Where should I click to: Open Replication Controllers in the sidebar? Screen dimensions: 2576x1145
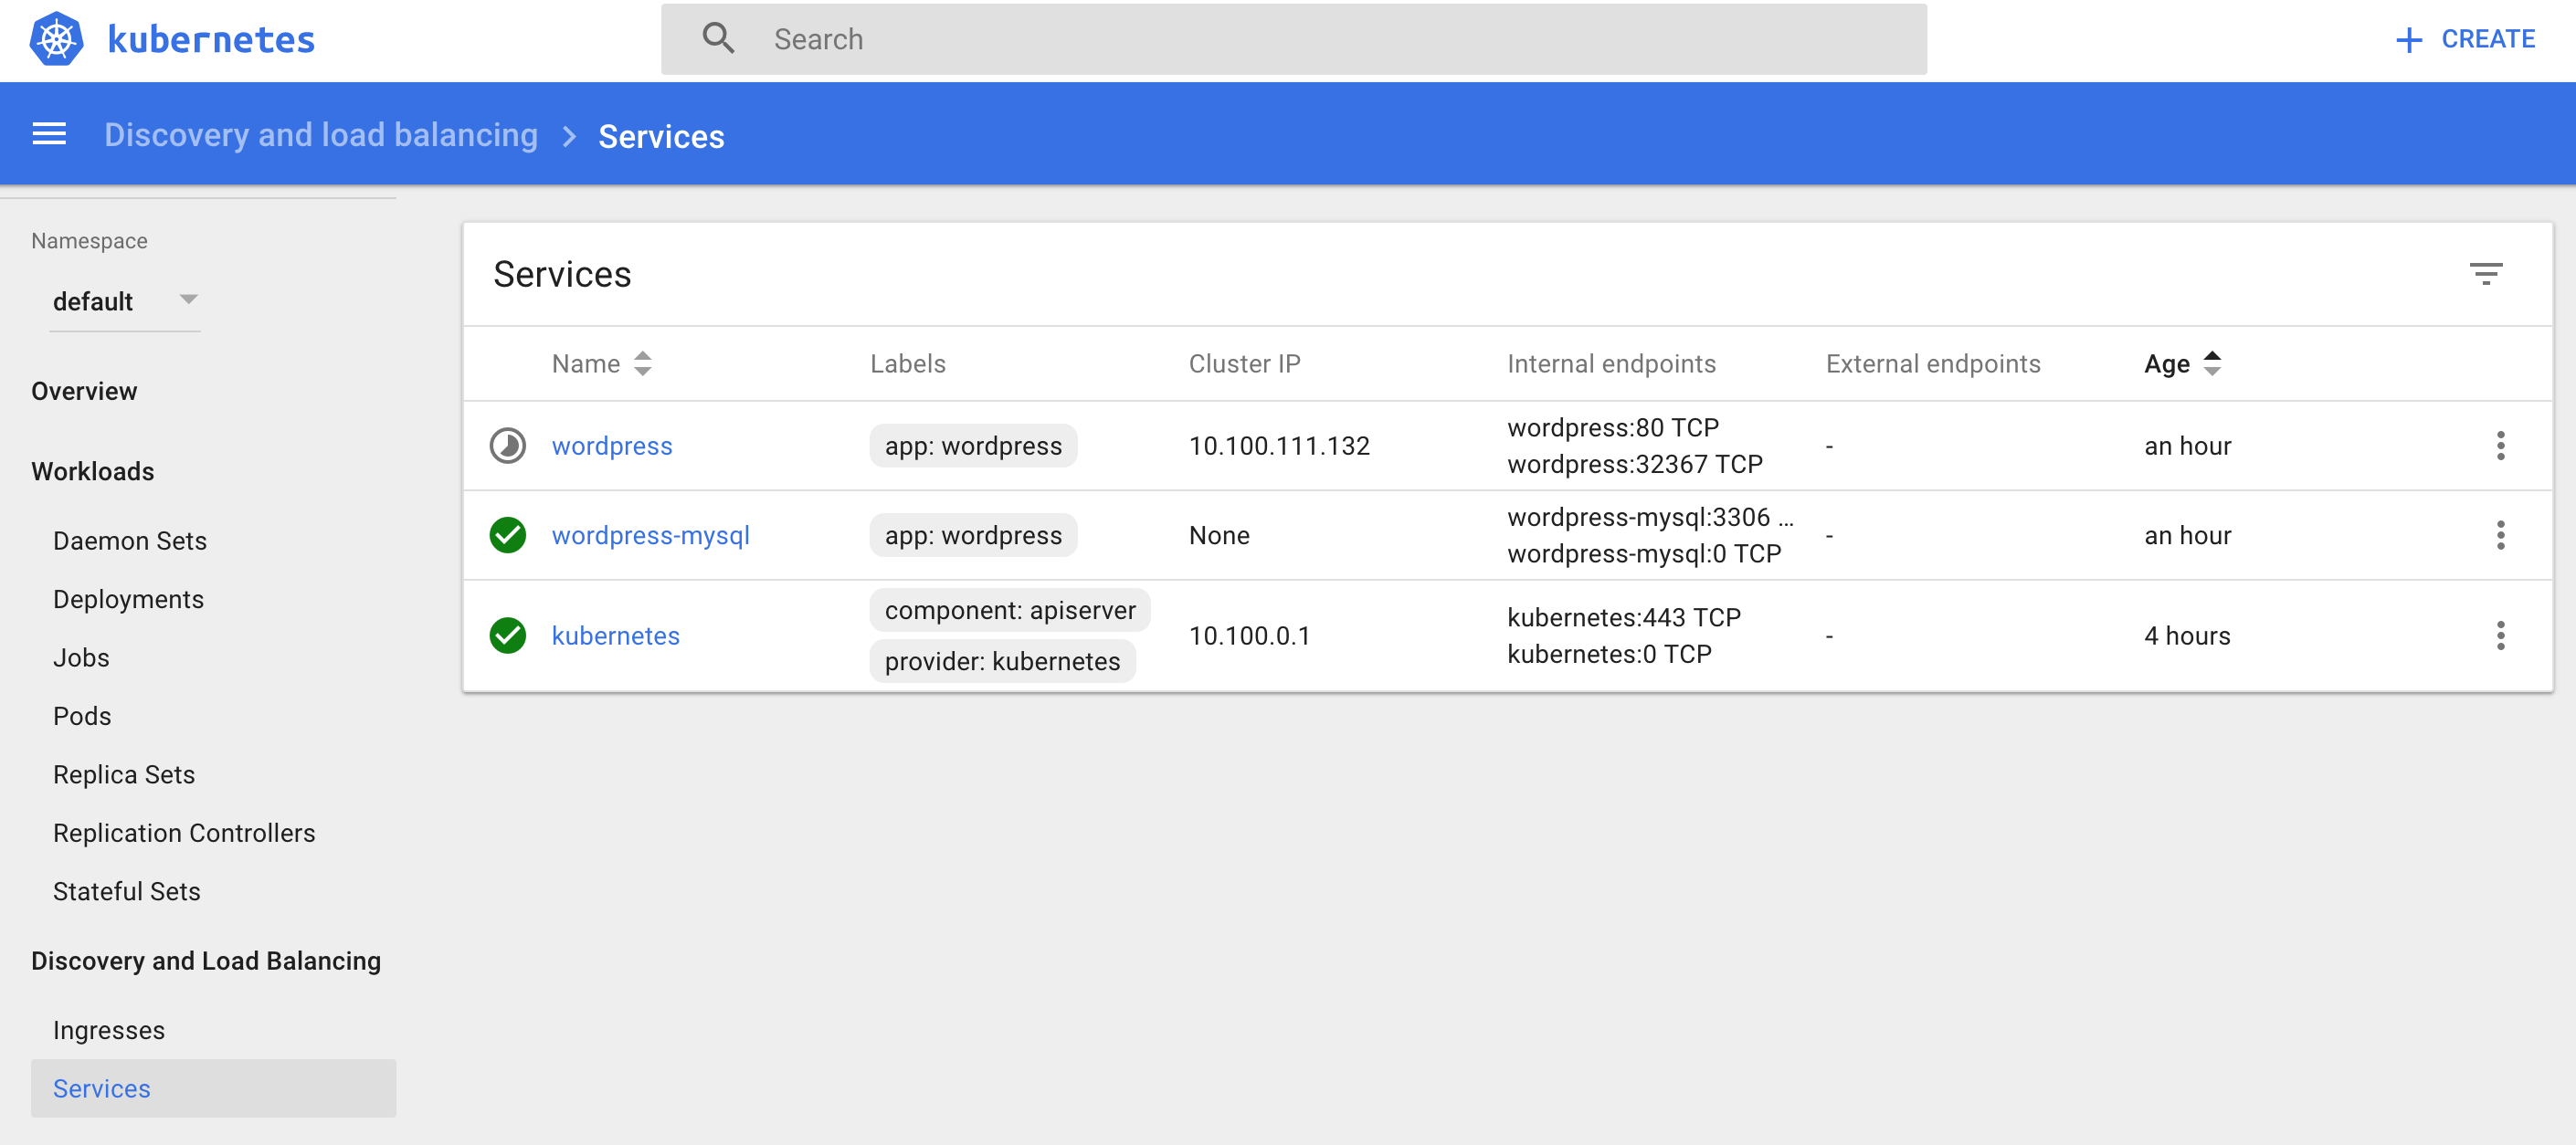click(184, 833)
